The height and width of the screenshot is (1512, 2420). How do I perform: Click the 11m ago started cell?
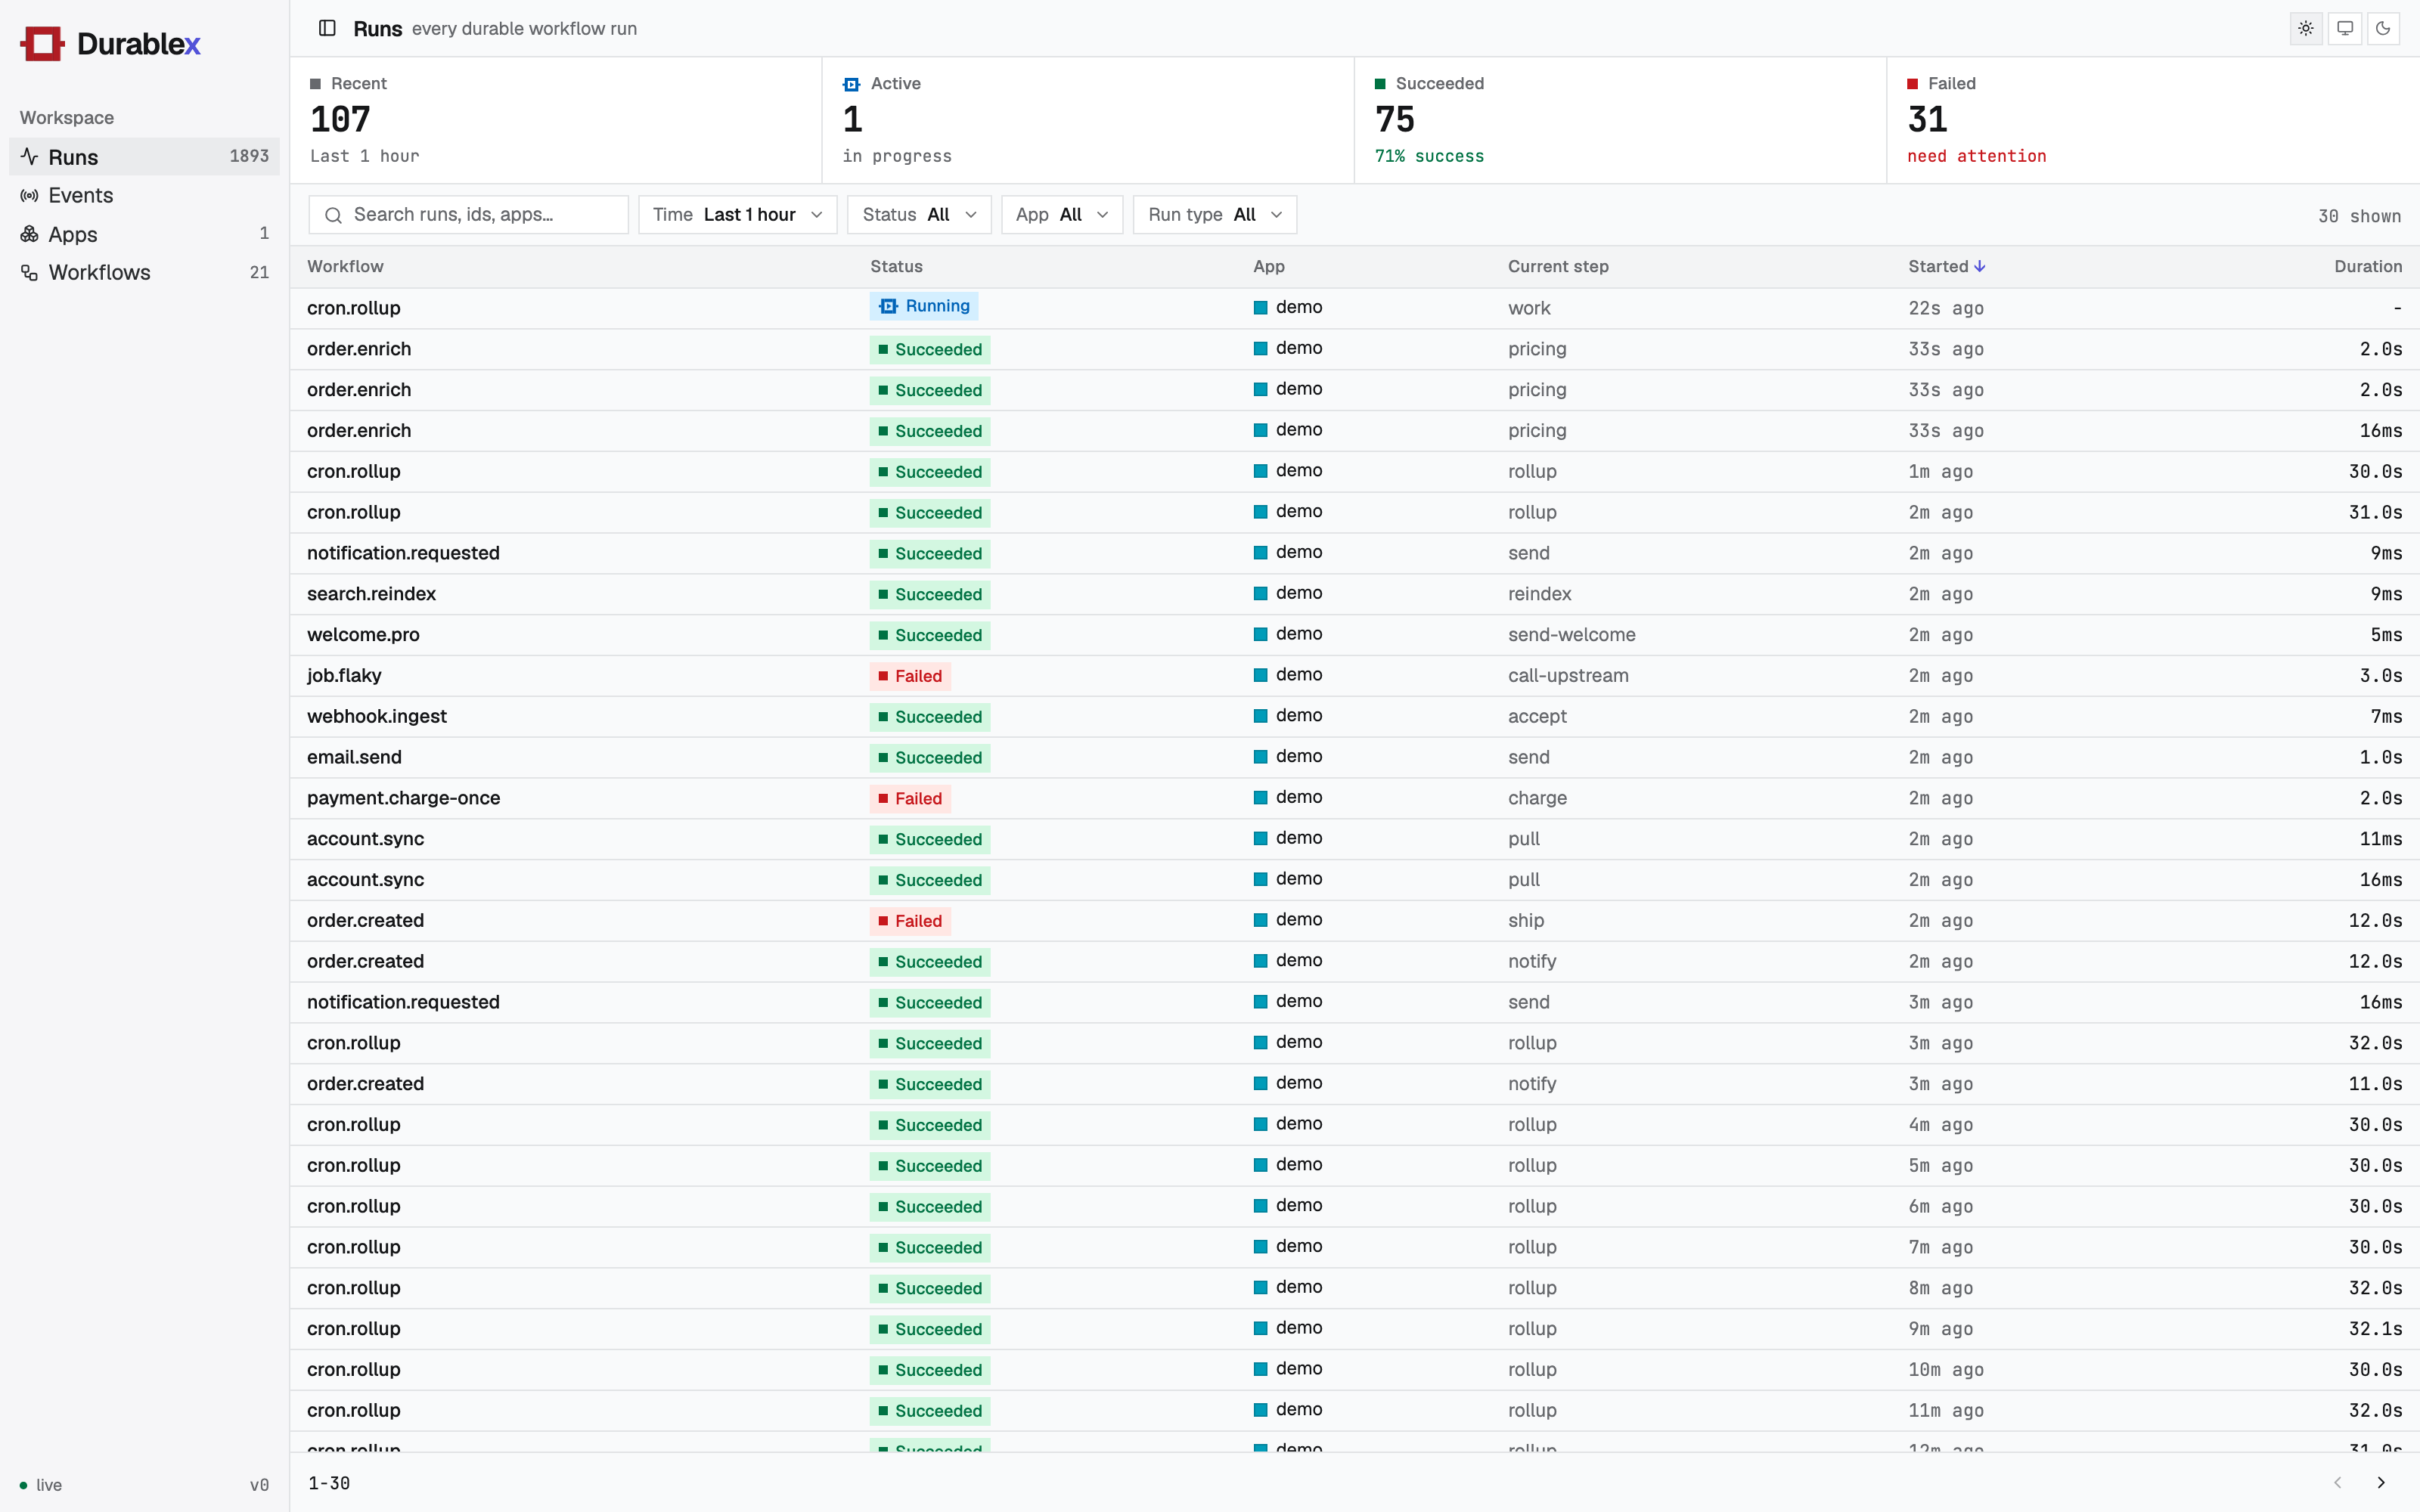pos(1946,1411)
